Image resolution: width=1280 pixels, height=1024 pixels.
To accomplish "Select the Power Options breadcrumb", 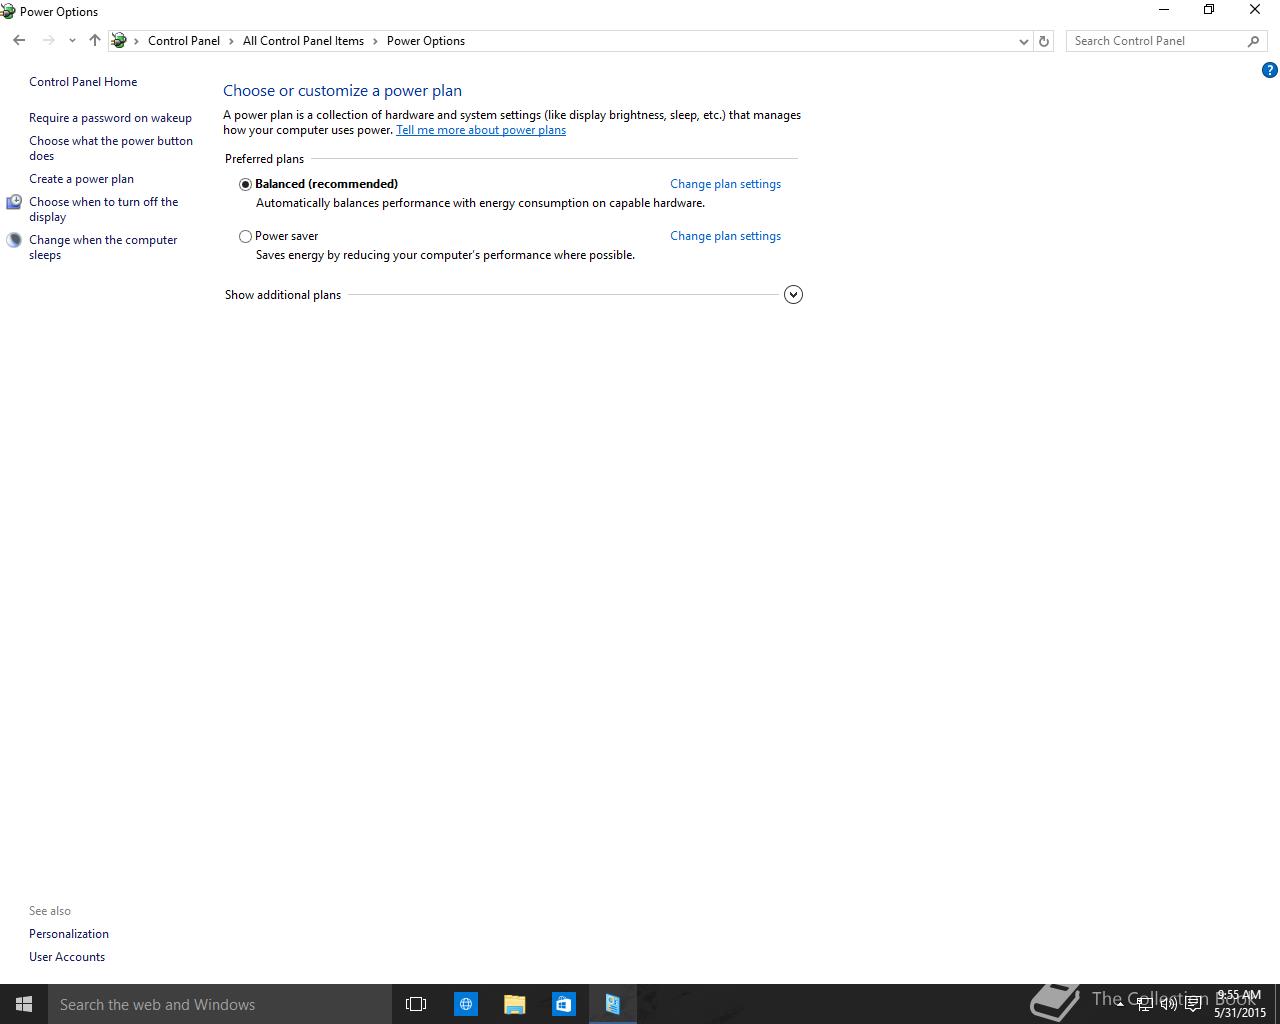I will tap(426, 41).
